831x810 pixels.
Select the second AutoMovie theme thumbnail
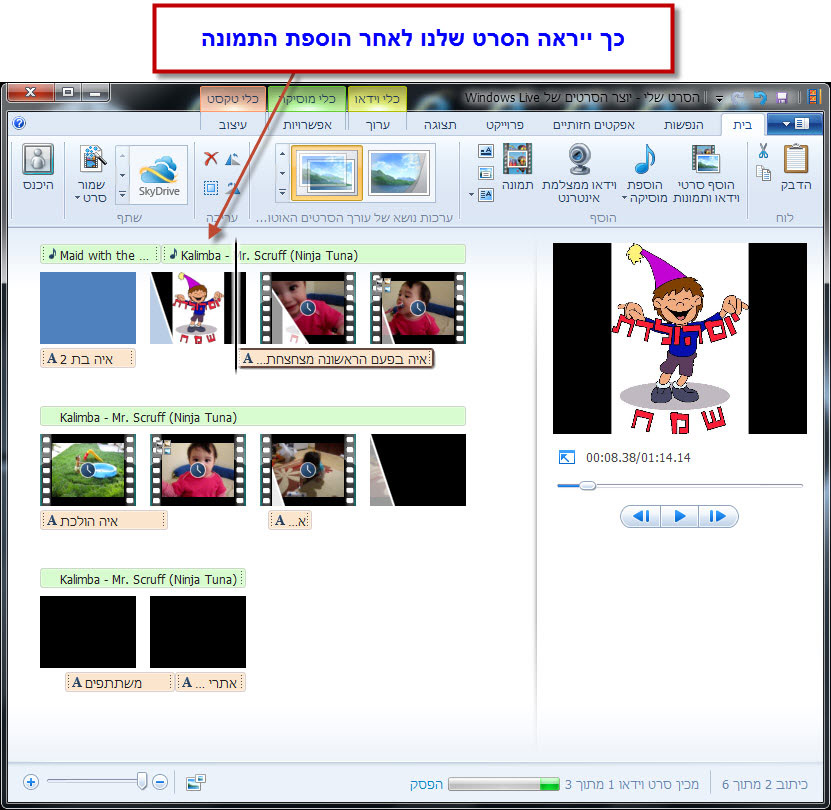399,173
